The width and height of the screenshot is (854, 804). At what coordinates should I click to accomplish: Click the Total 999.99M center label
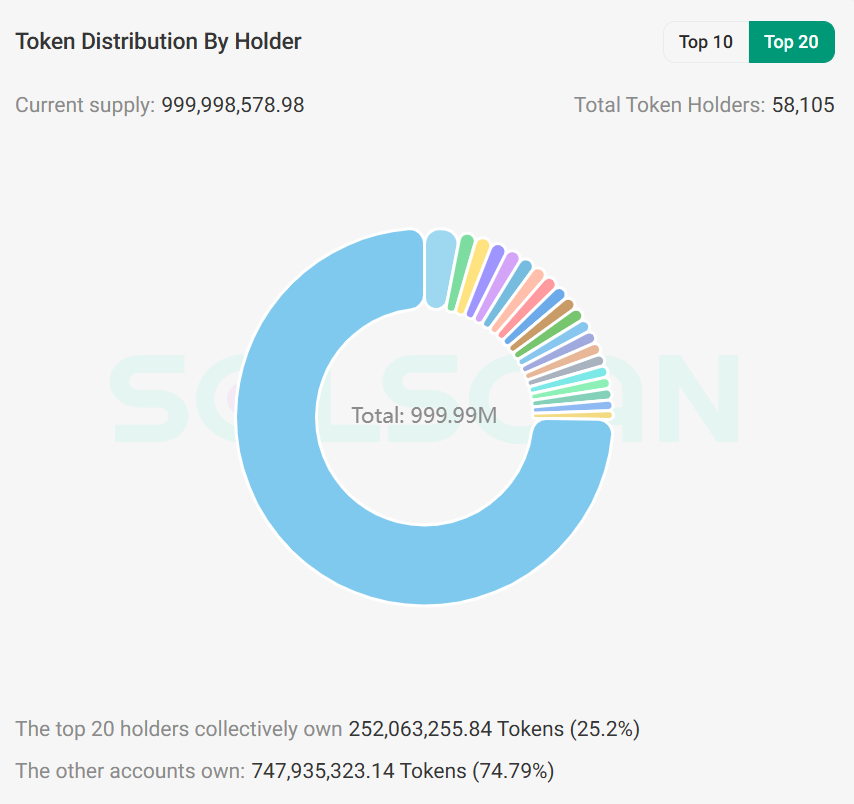pos(424,415)
